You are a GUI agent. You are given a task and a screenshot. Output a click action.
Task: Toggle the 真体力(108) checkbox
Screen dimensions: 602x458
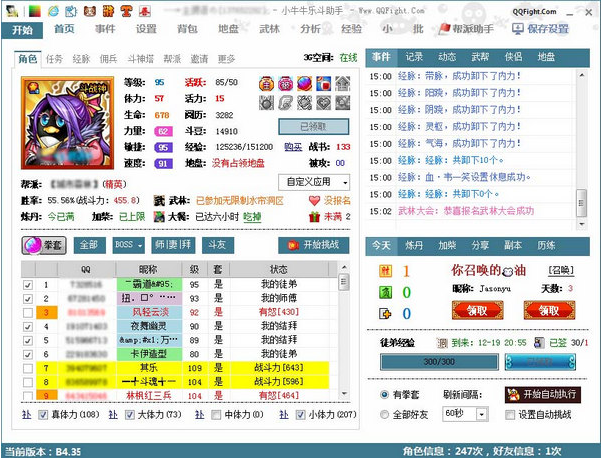(43, 415)
